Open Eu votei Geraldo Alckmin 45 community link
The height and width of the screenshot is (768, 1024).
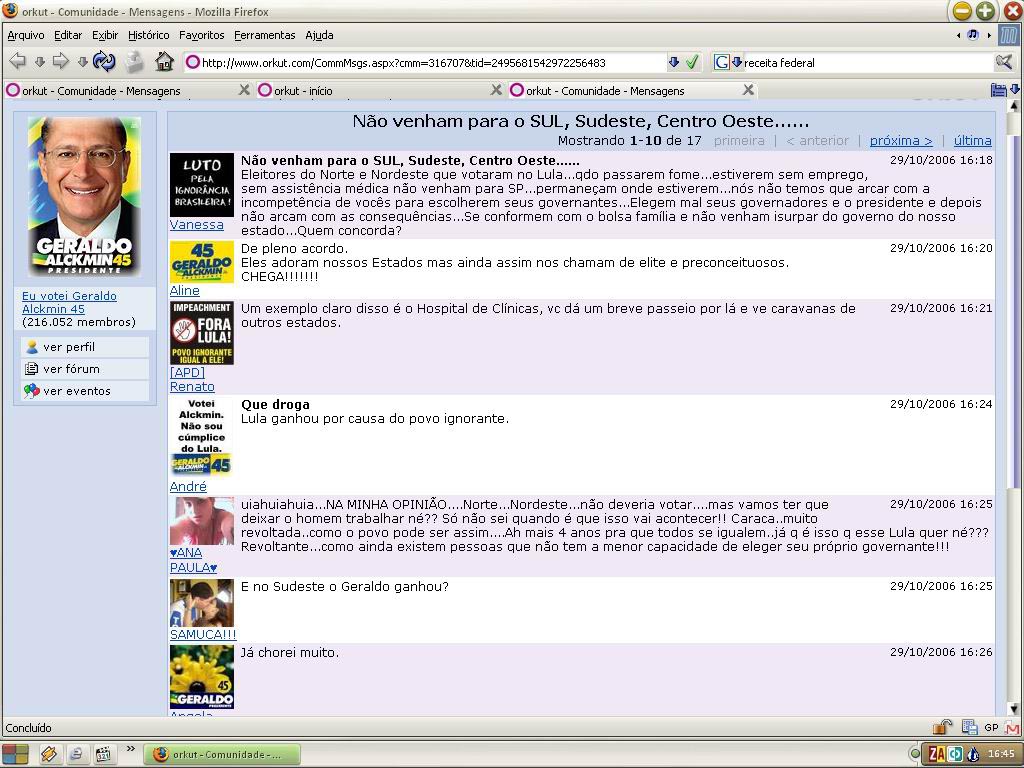coord(69,302)
